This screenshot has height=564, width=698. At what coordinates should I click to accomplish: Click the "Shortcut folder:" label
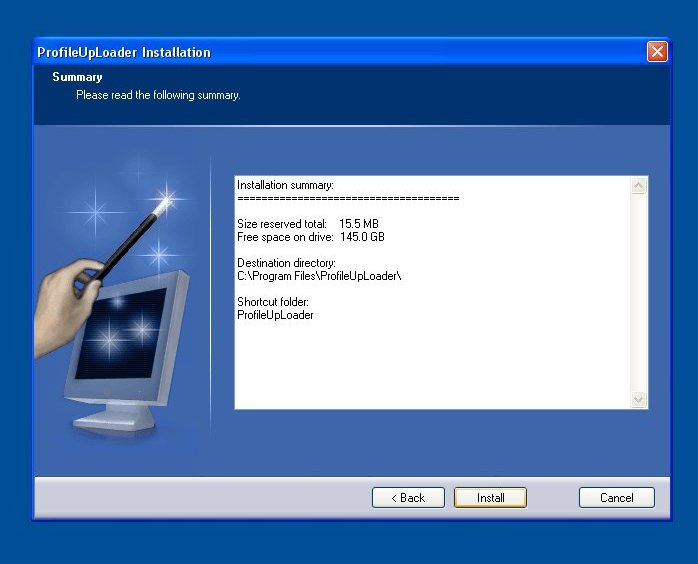coord(273,302)
